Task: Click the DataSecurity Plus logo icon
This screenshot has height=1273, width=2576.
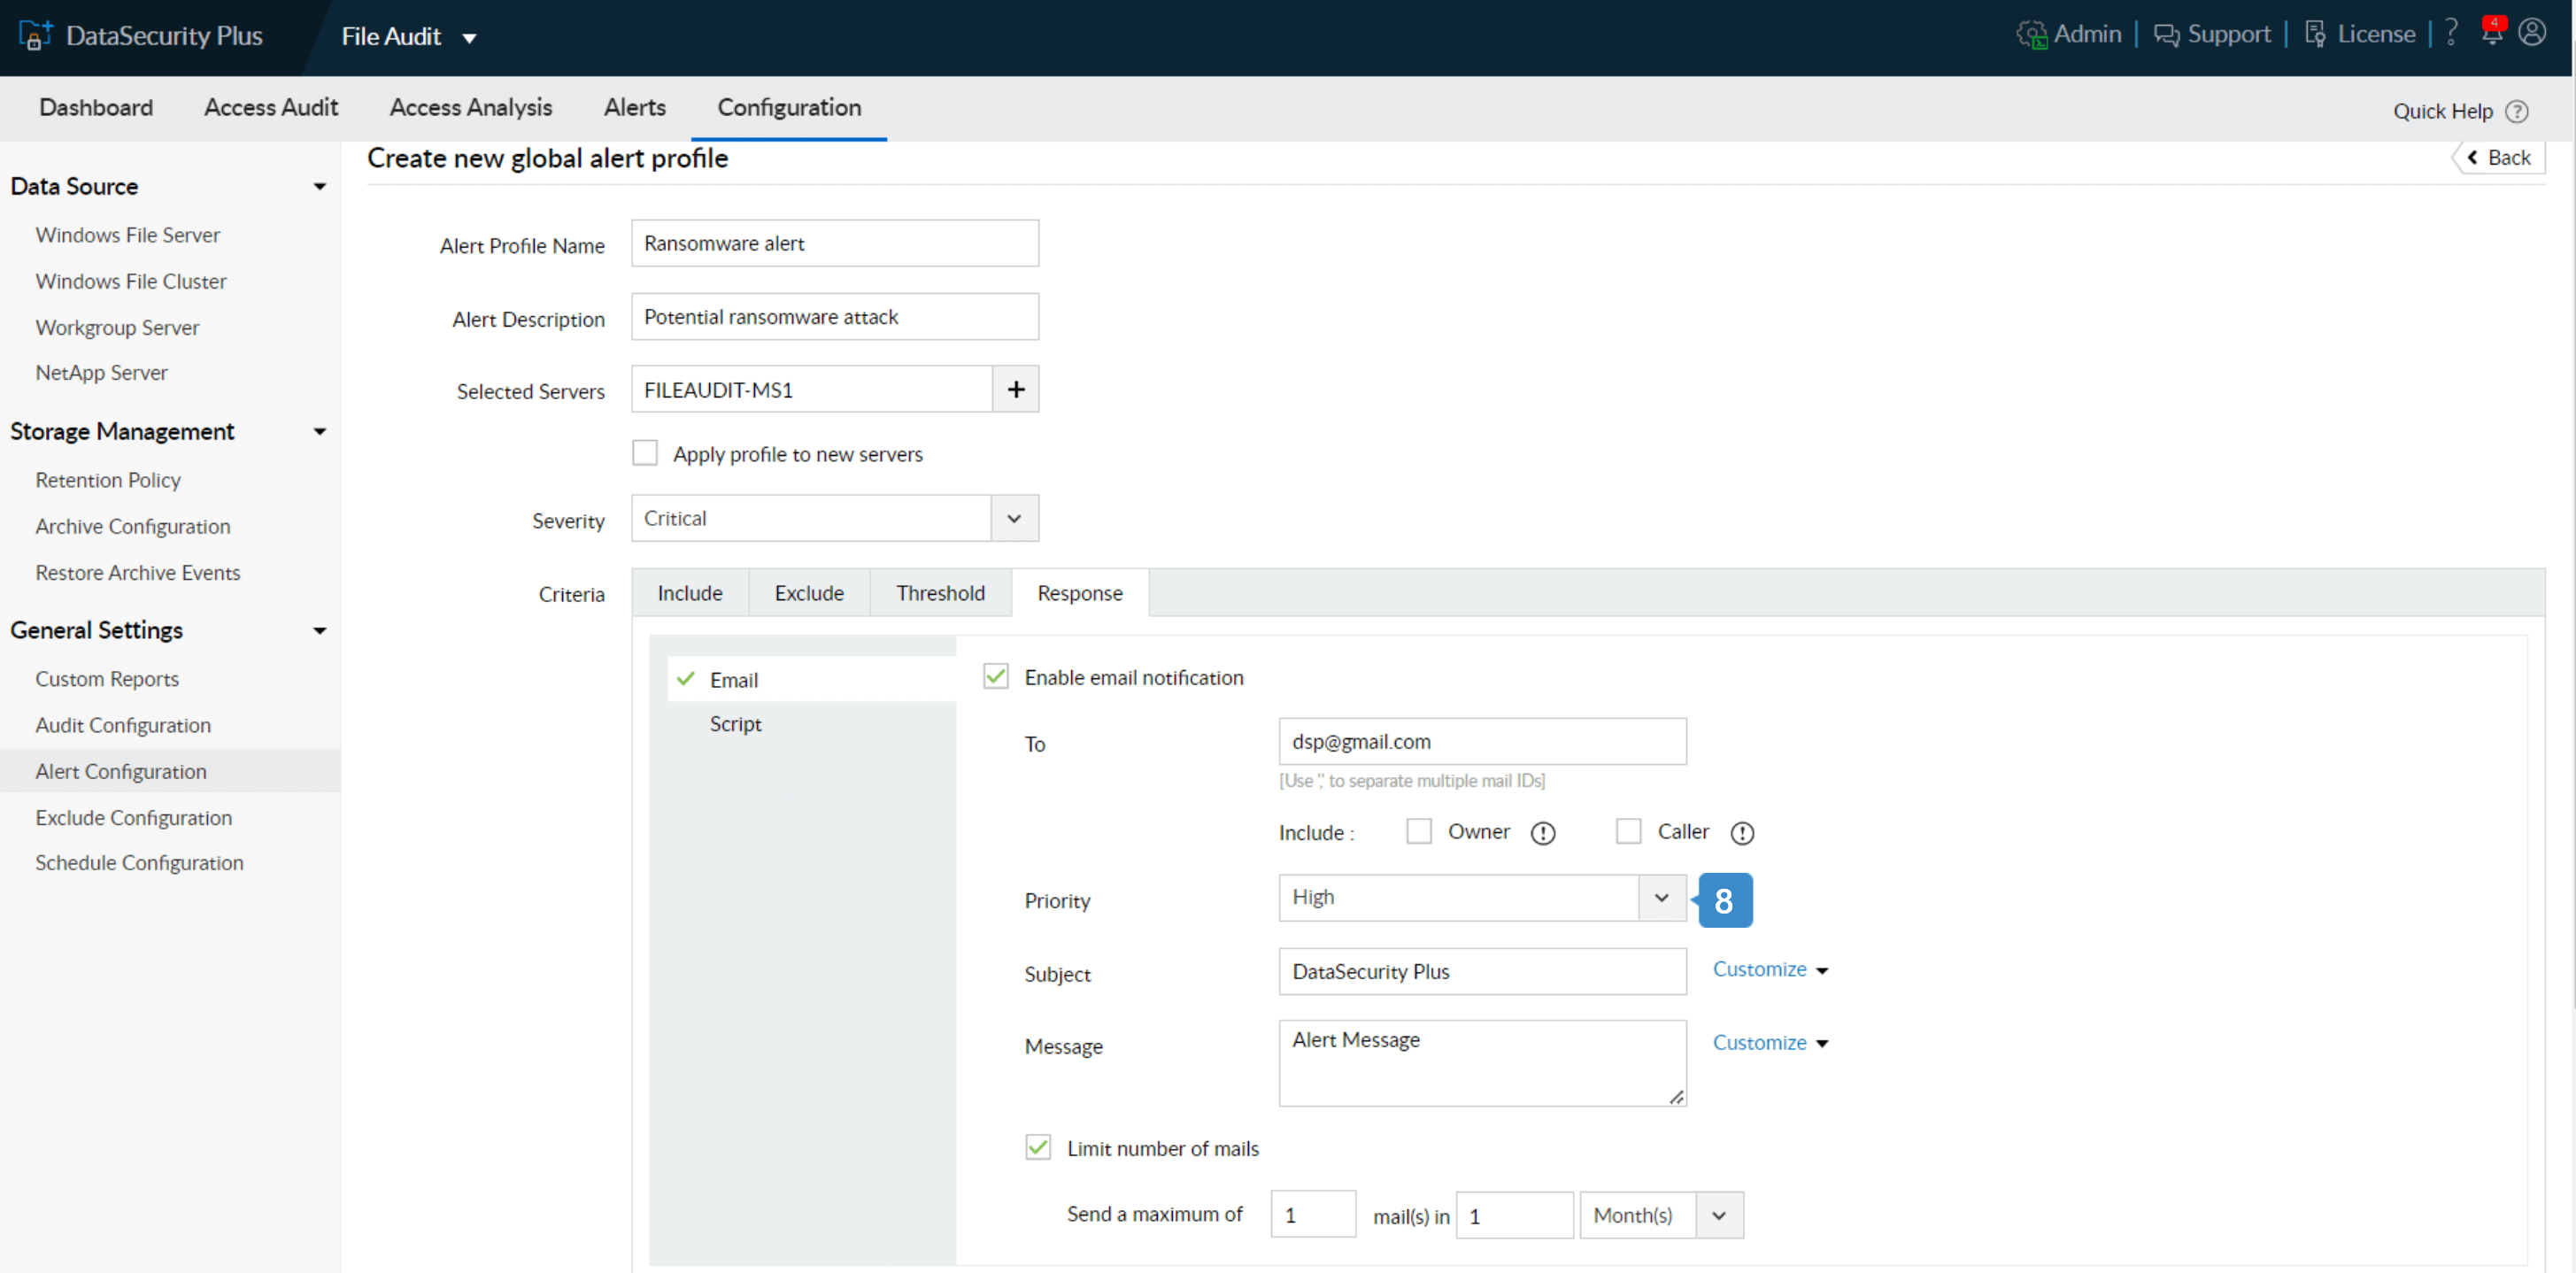Action: (x=35, y=36)
